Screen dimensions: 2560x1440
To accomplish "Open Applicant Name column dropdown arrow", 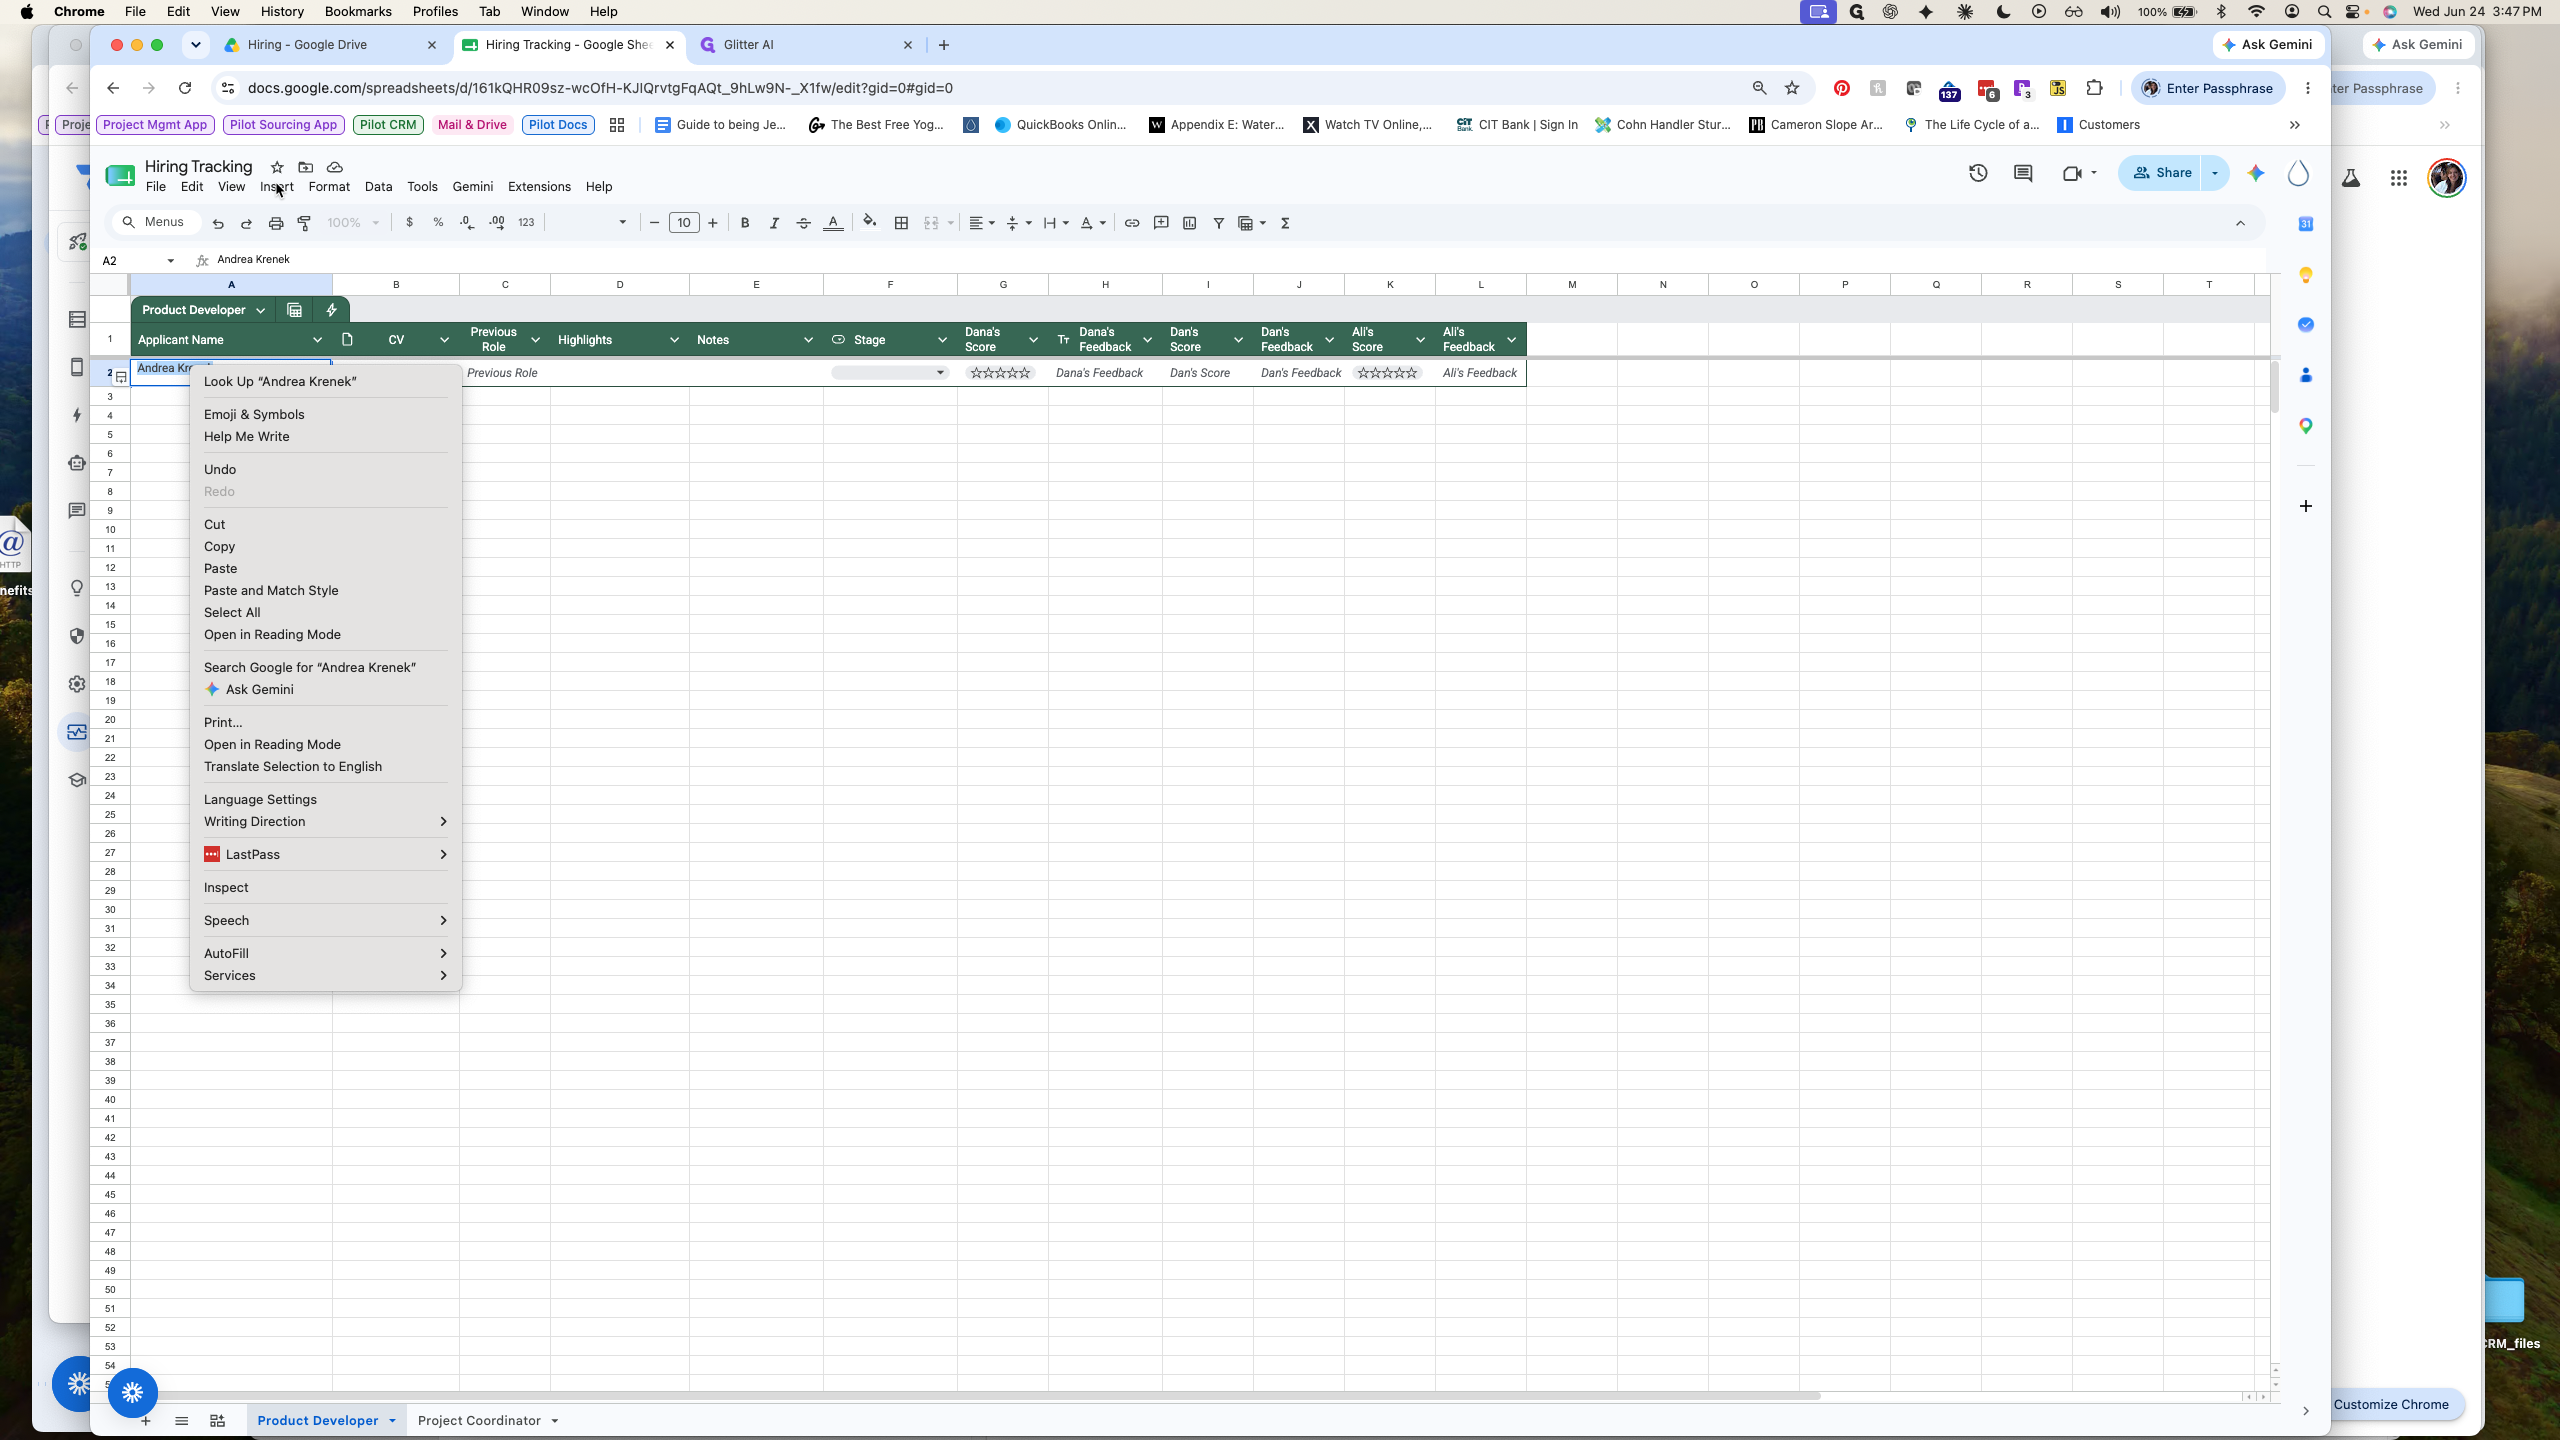I will point(317,340).
